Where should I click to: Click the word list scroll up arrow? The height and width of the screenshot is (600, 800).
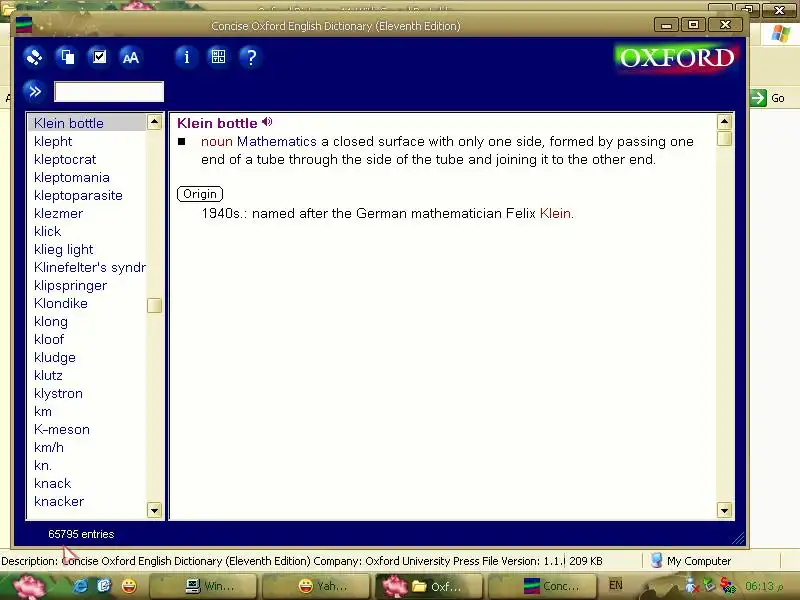coord(154,122)
